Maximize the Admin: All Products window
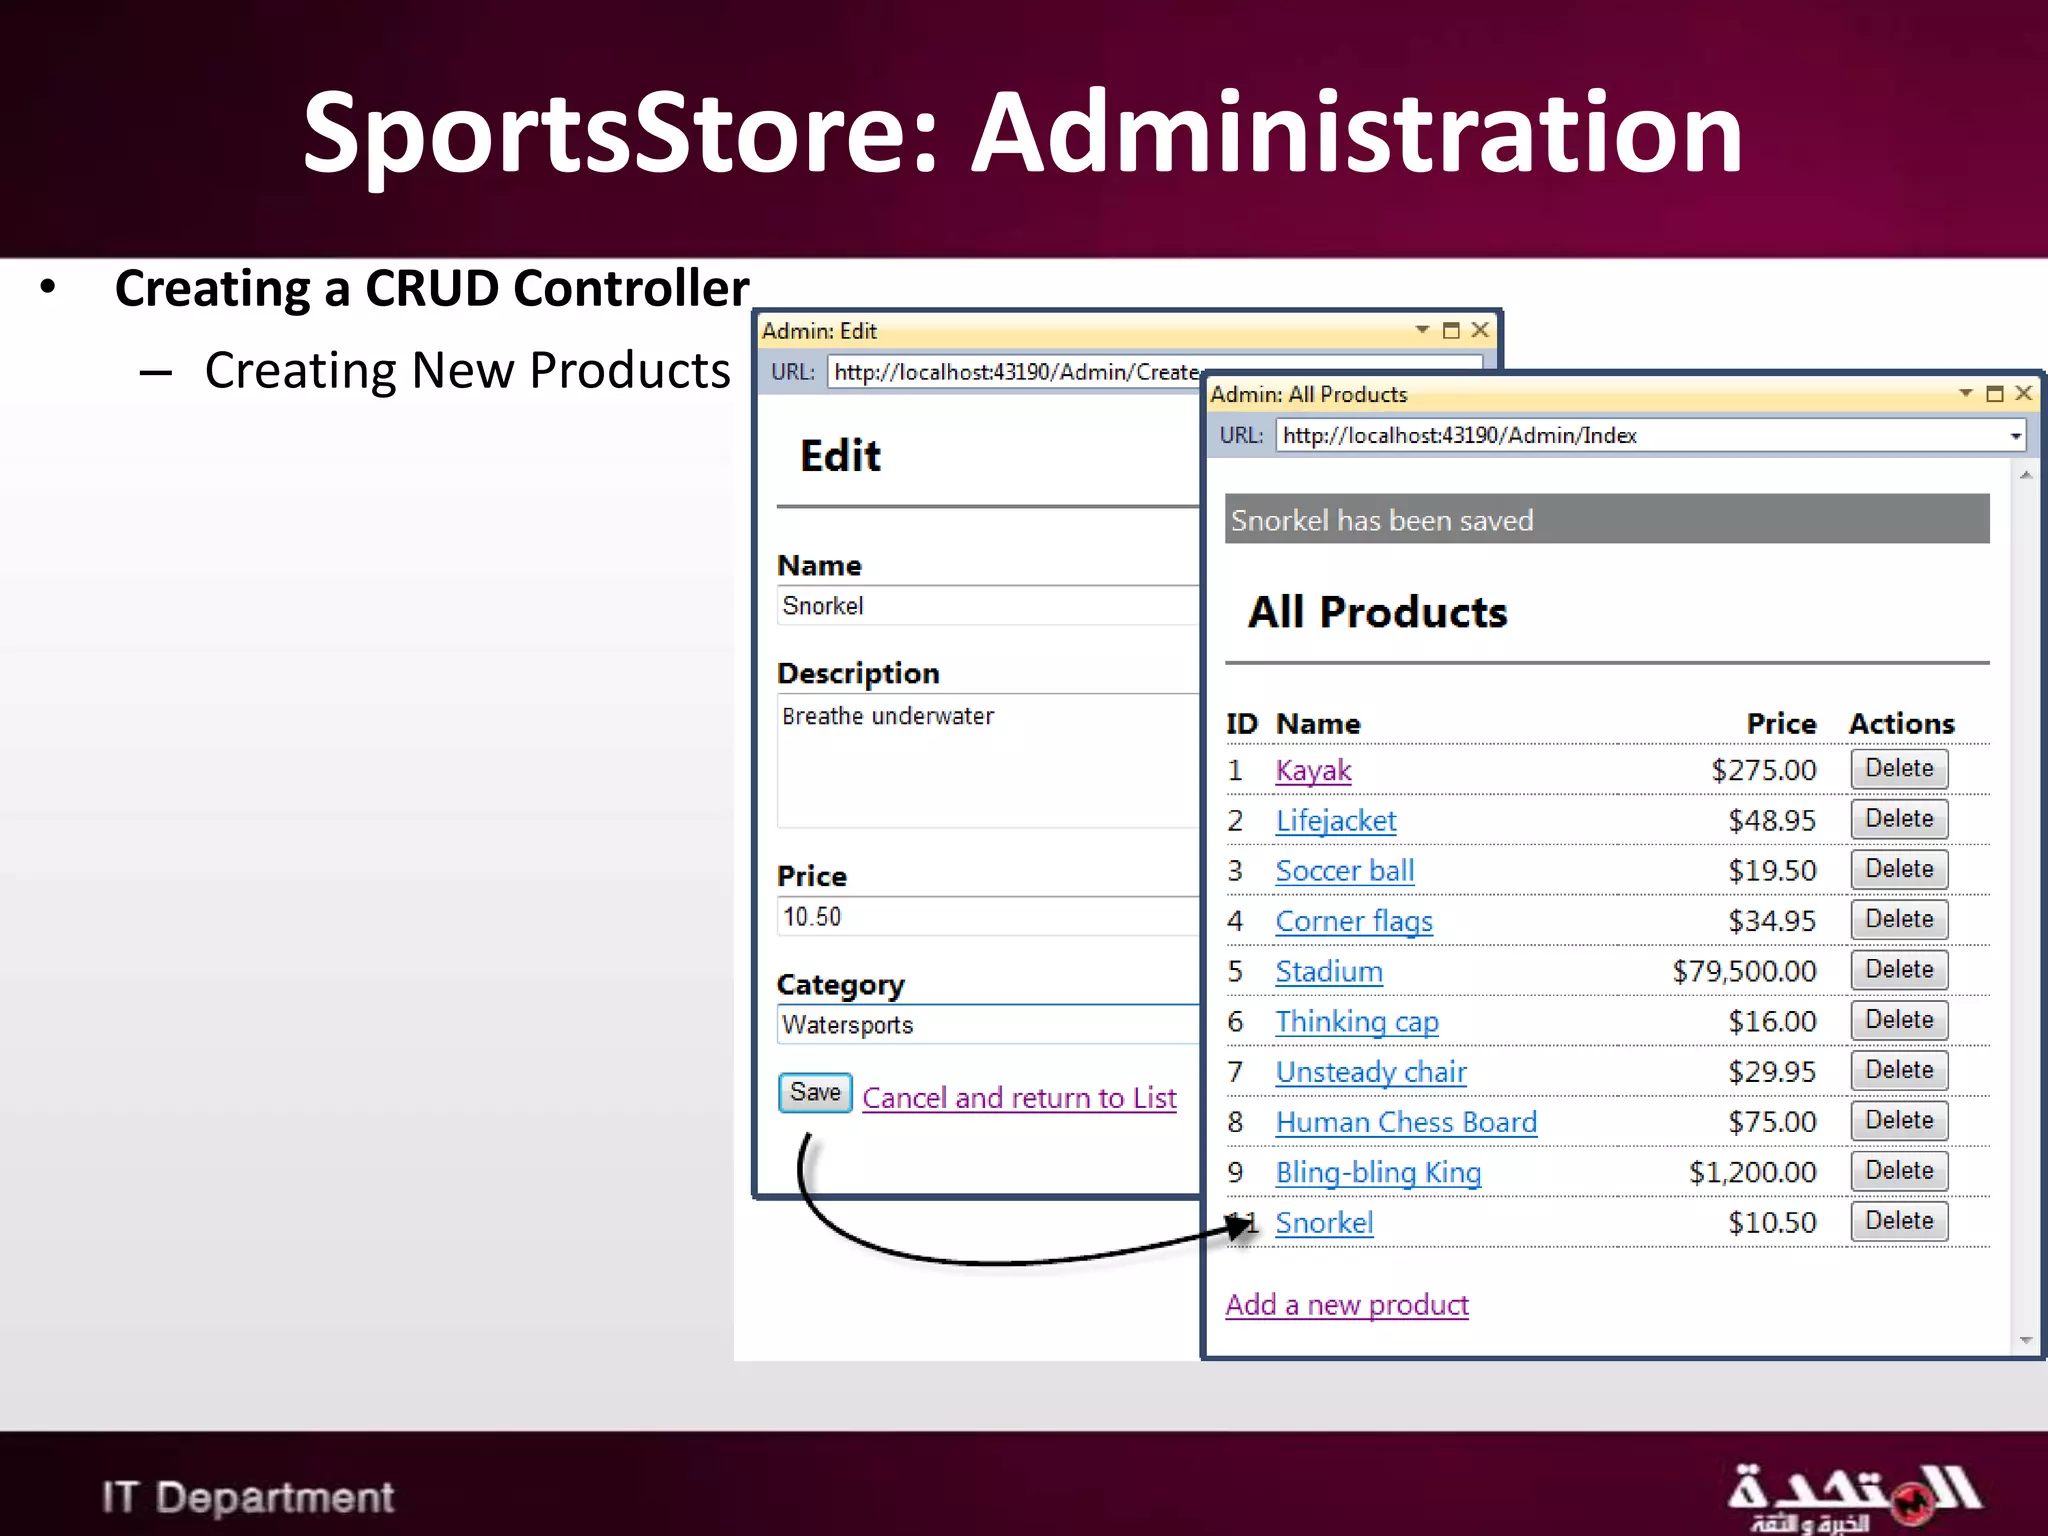 click(1995, 394)
